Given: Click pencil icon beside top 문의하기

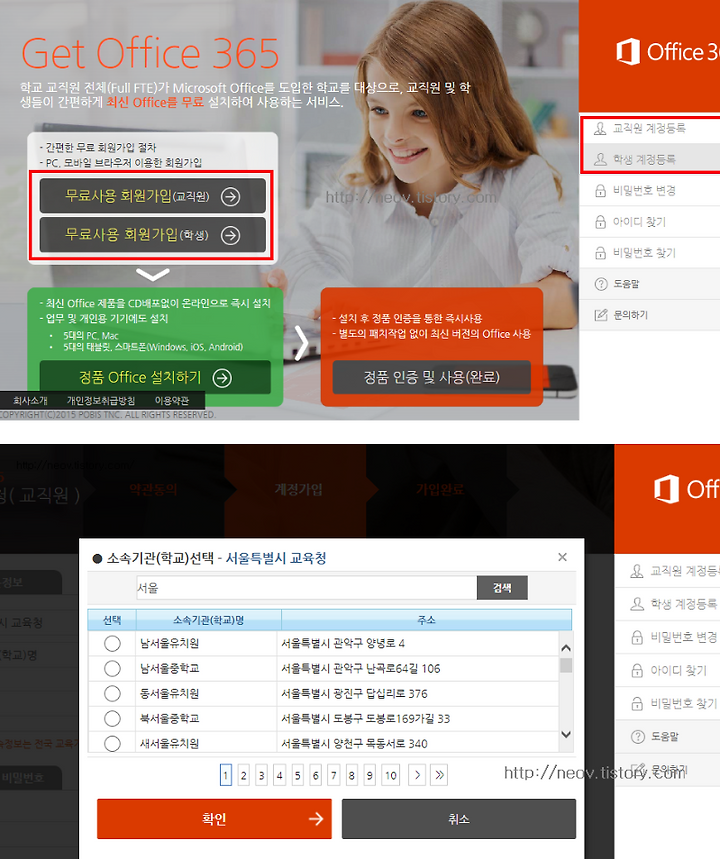Looking at the screenshot, I should 601,315.
